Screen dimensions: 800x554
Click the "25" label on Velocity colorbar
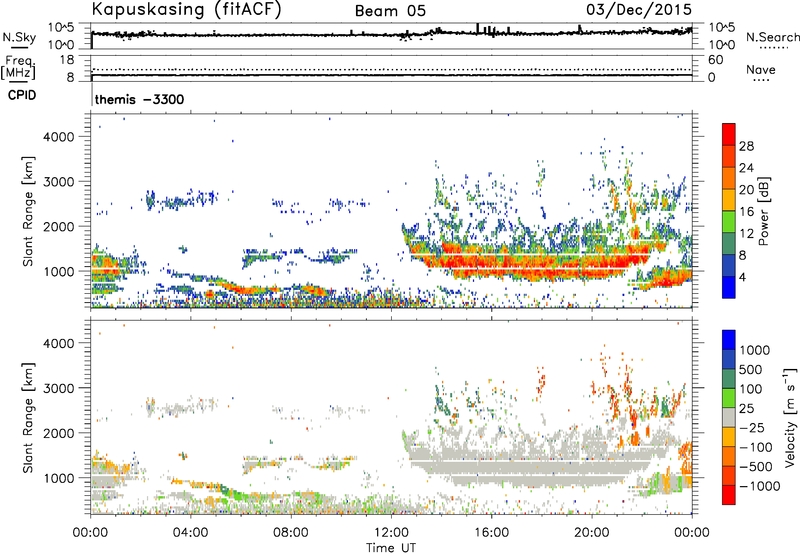click(746, 409)
